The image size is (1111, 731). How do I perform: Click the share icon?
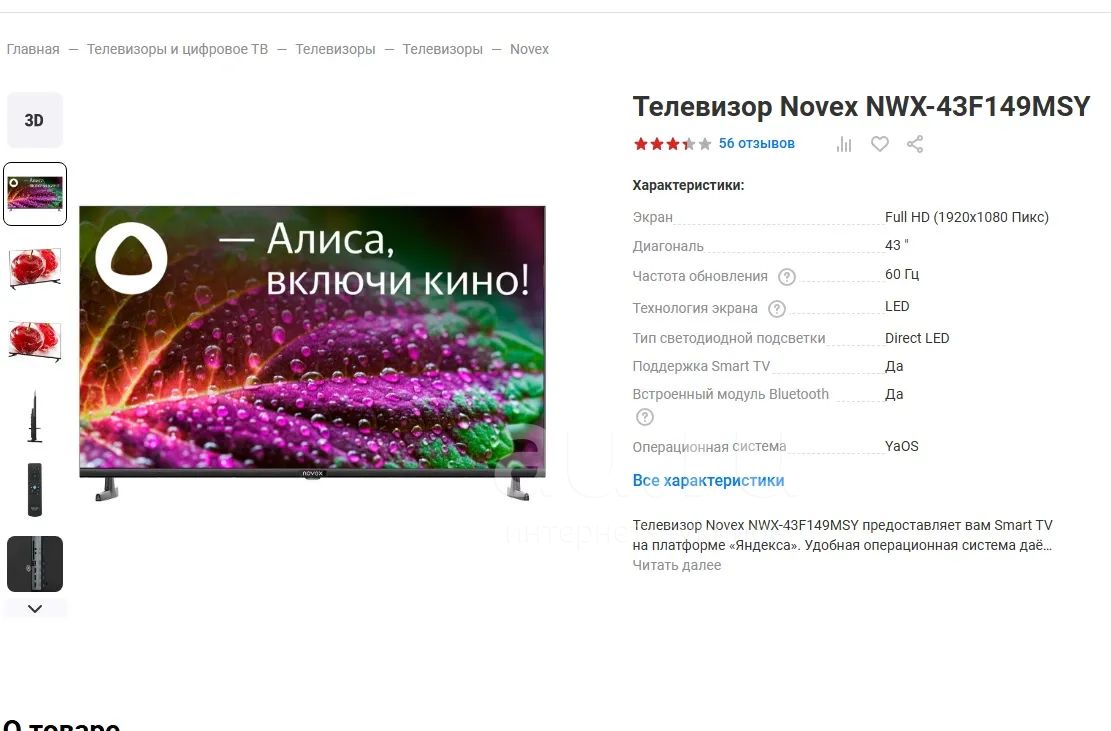[914, 144]
